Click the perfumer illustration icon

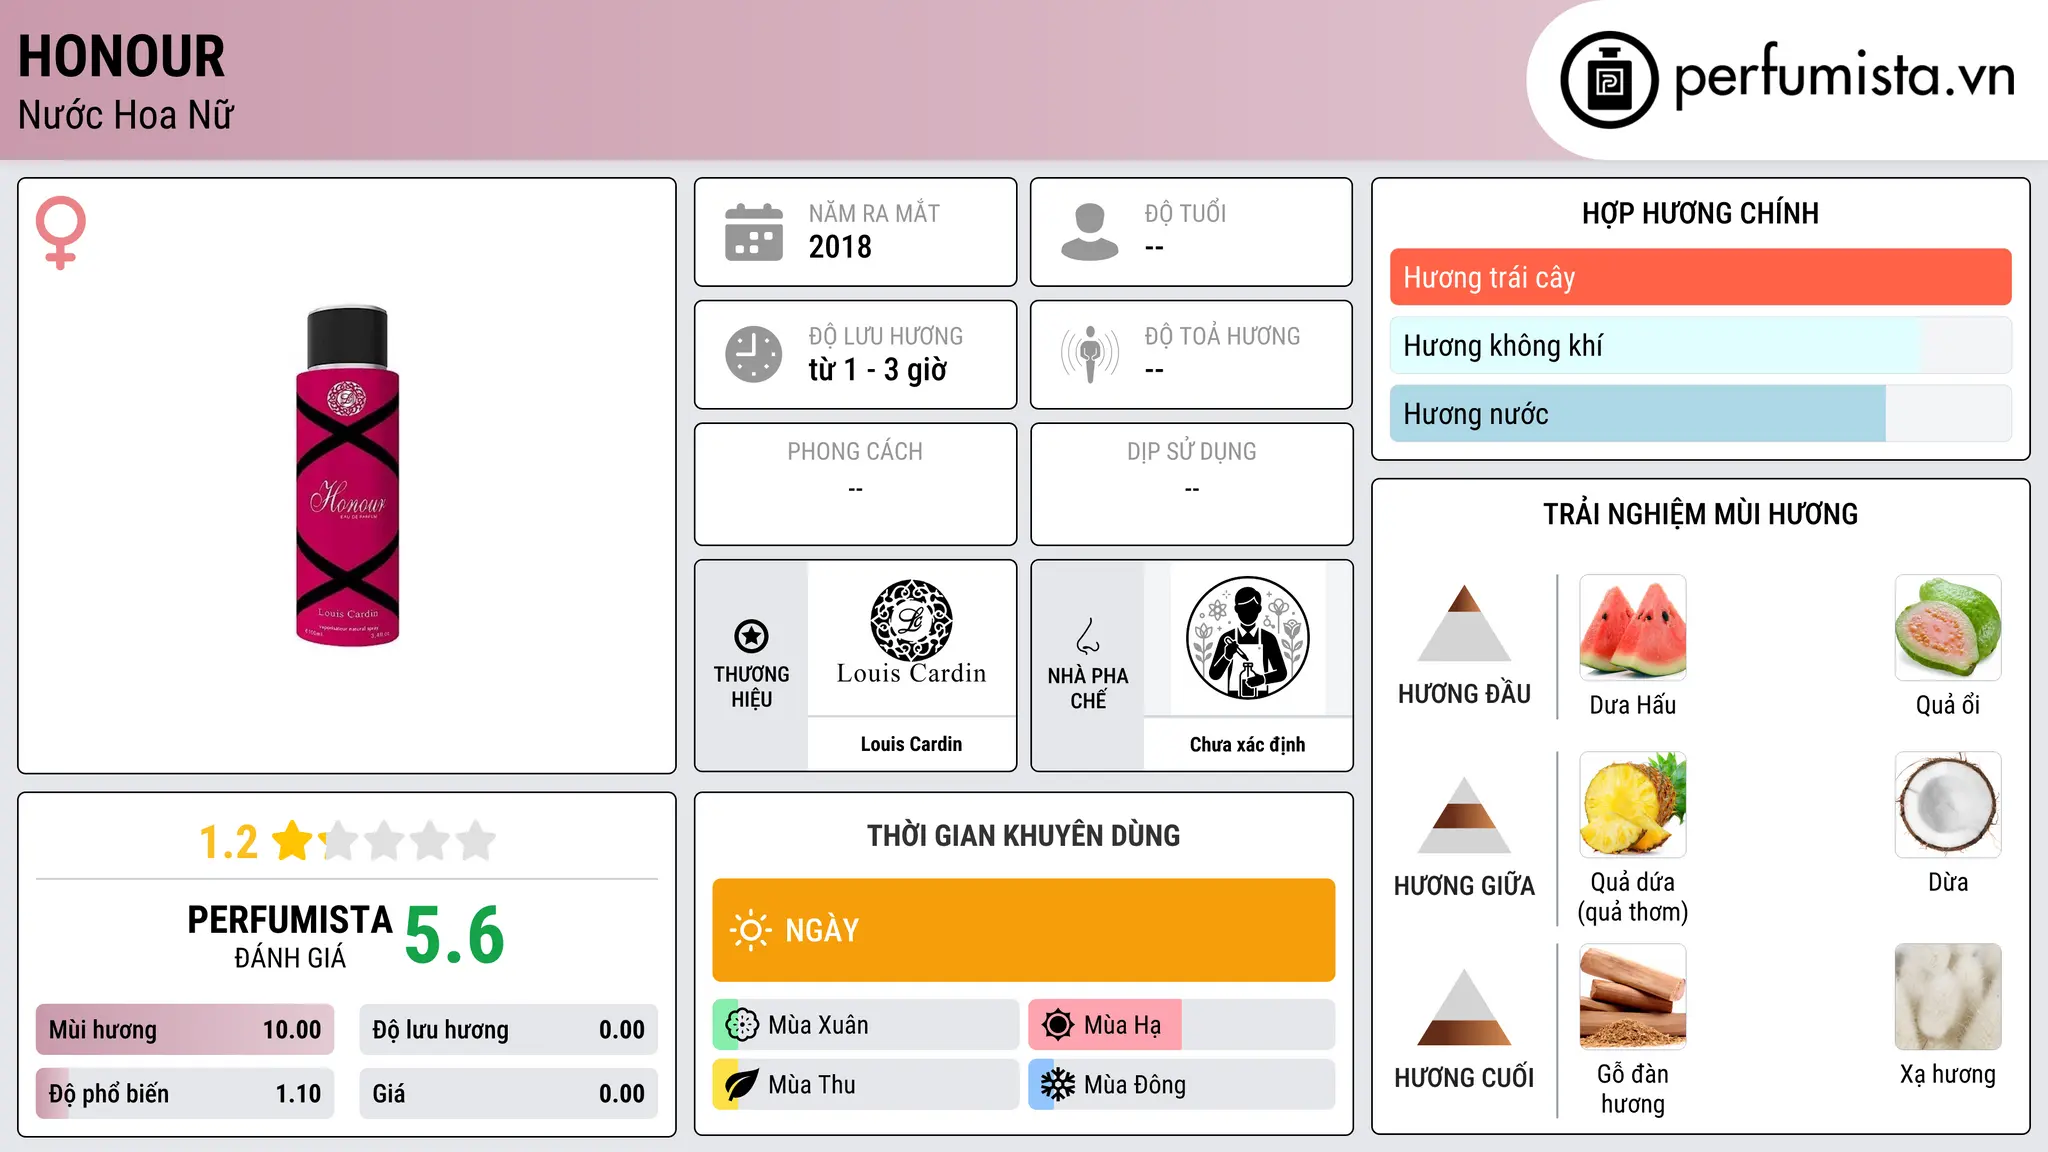tap(1247, 638)
